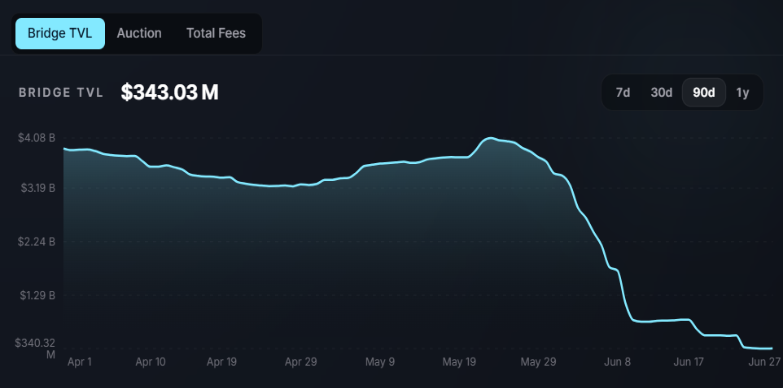Click the Apr 29 date label
This screenshot has width=783, height=388.
coord(301,362)
